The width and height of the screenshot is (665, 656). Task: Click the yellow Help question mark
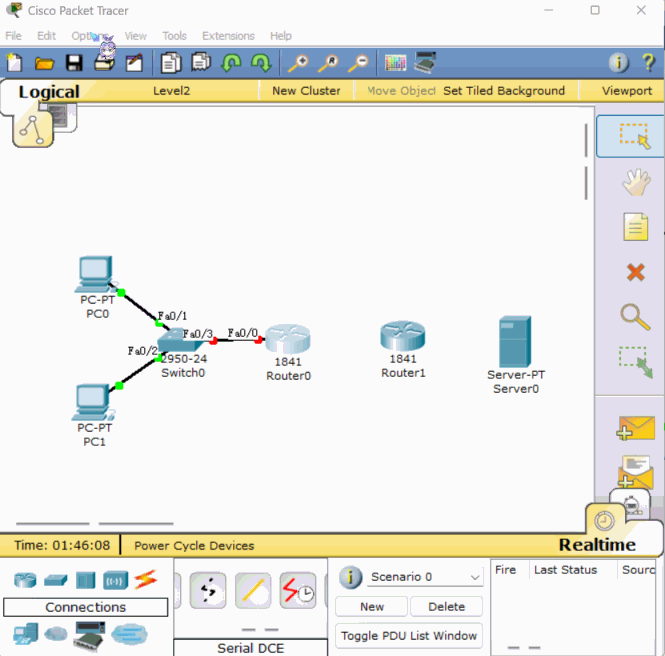(x=648, y=63)
